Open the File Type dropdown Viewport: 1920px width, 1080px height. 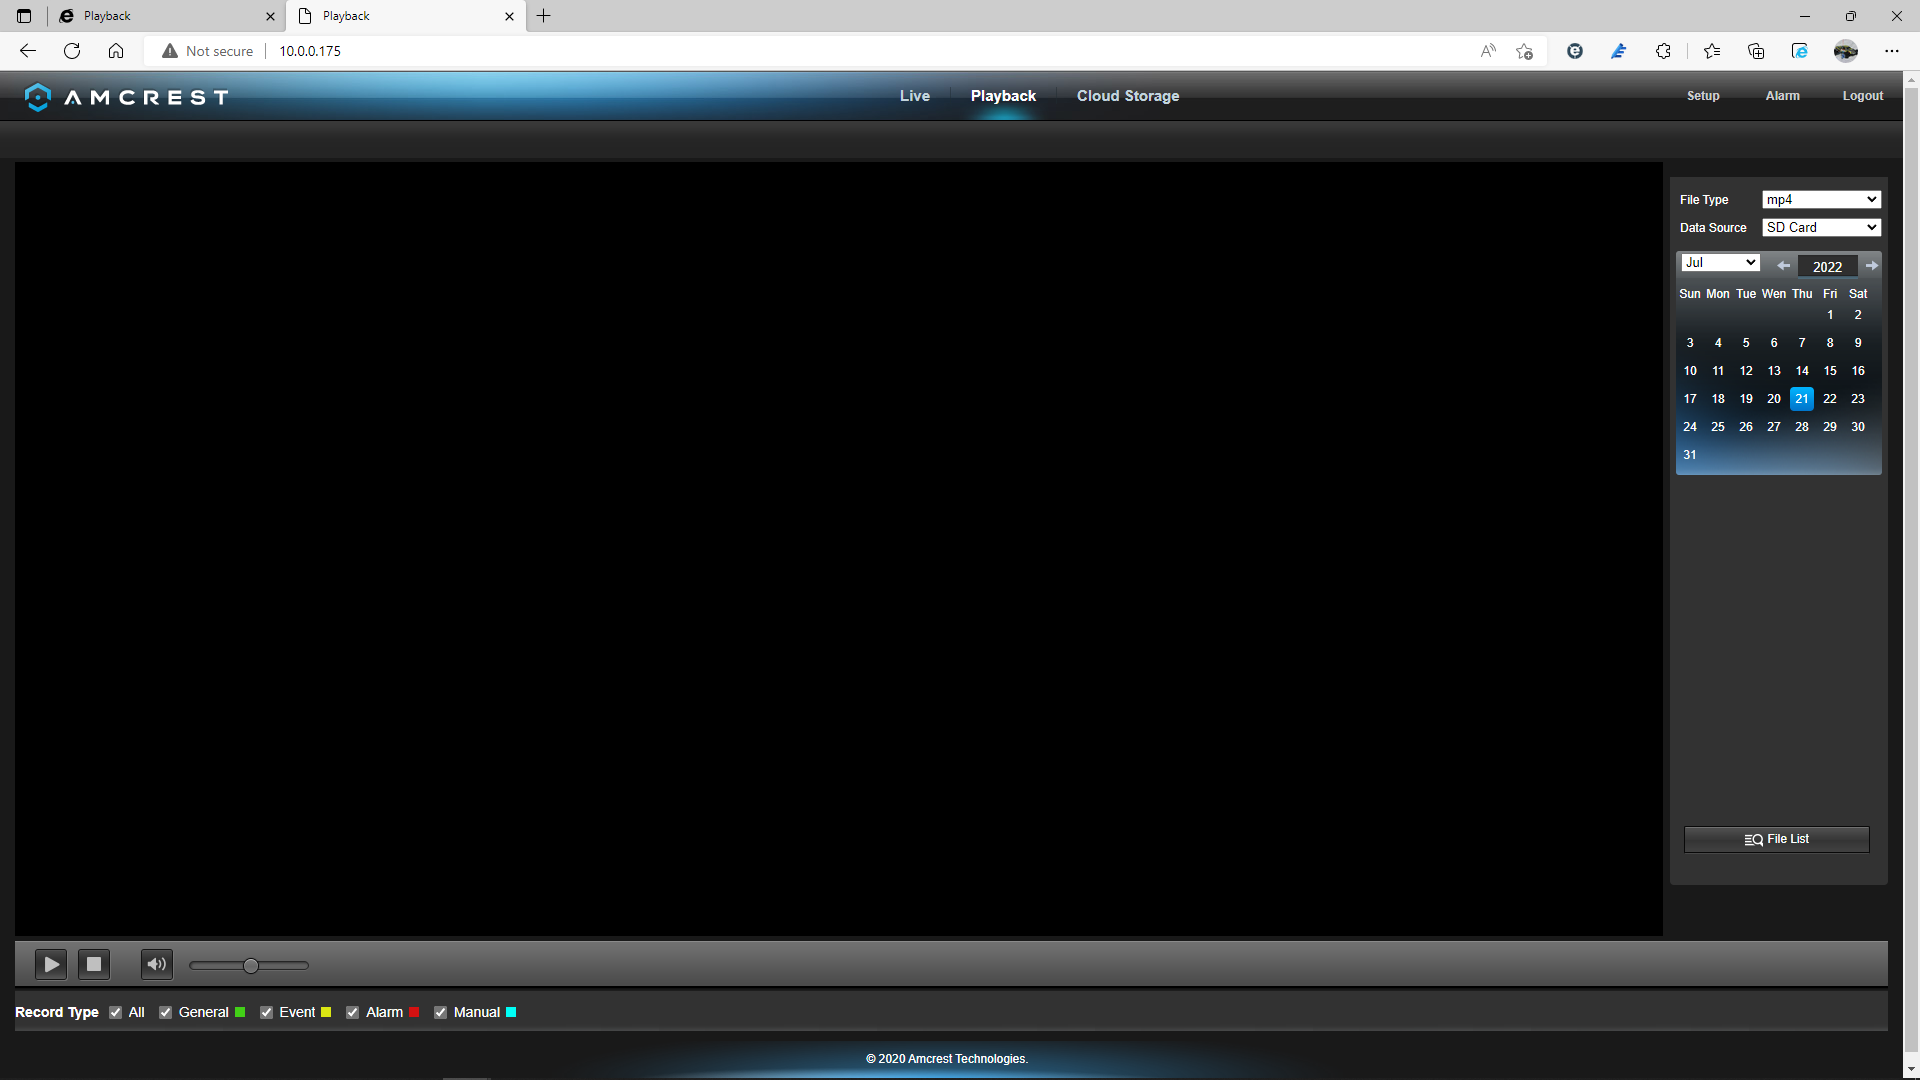pos(1821,200)
